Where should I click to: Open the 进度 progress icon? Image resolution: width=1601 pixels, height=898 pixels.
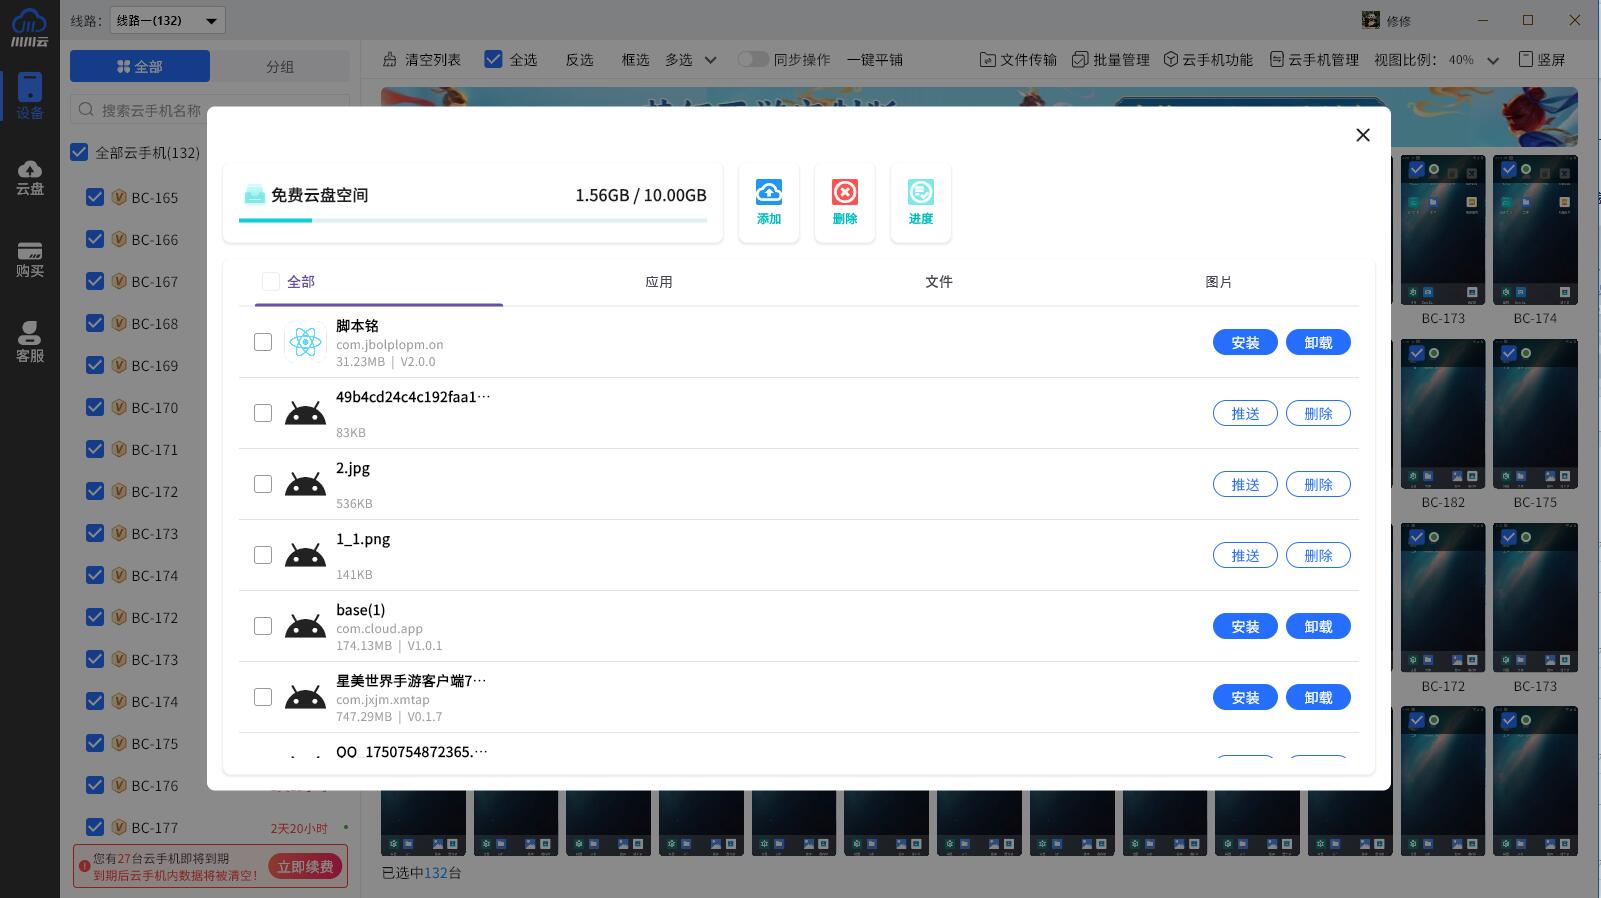coord(920,193)
